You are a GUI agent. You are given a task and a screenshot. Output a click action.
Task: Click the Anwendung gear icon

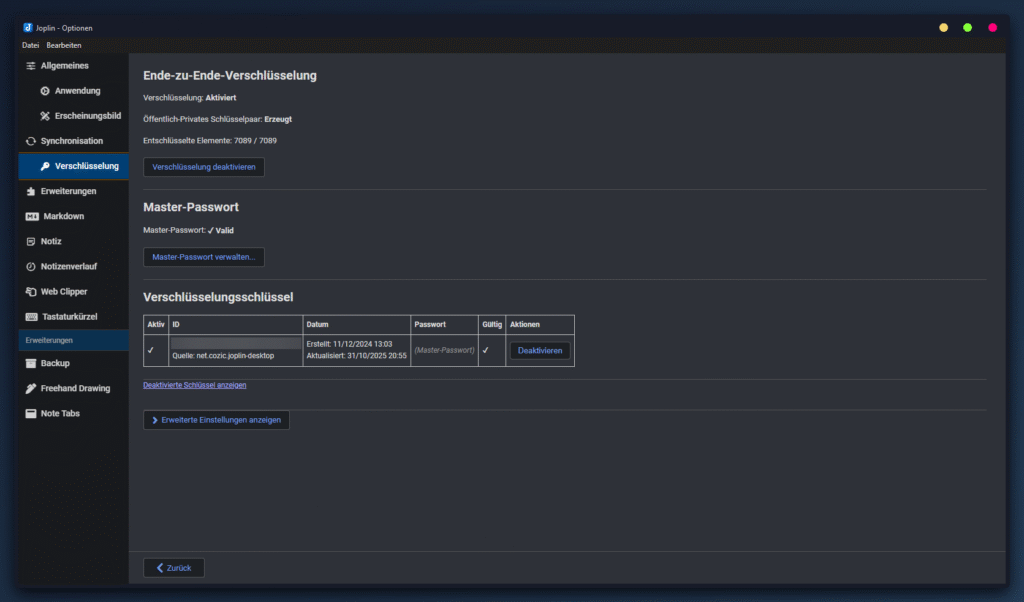point(45,91)
